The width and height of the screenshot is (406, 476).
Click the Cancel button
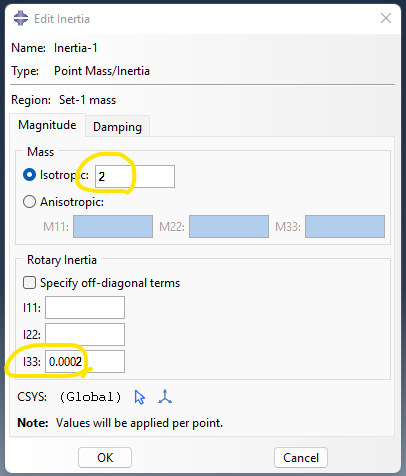(301, 458)
